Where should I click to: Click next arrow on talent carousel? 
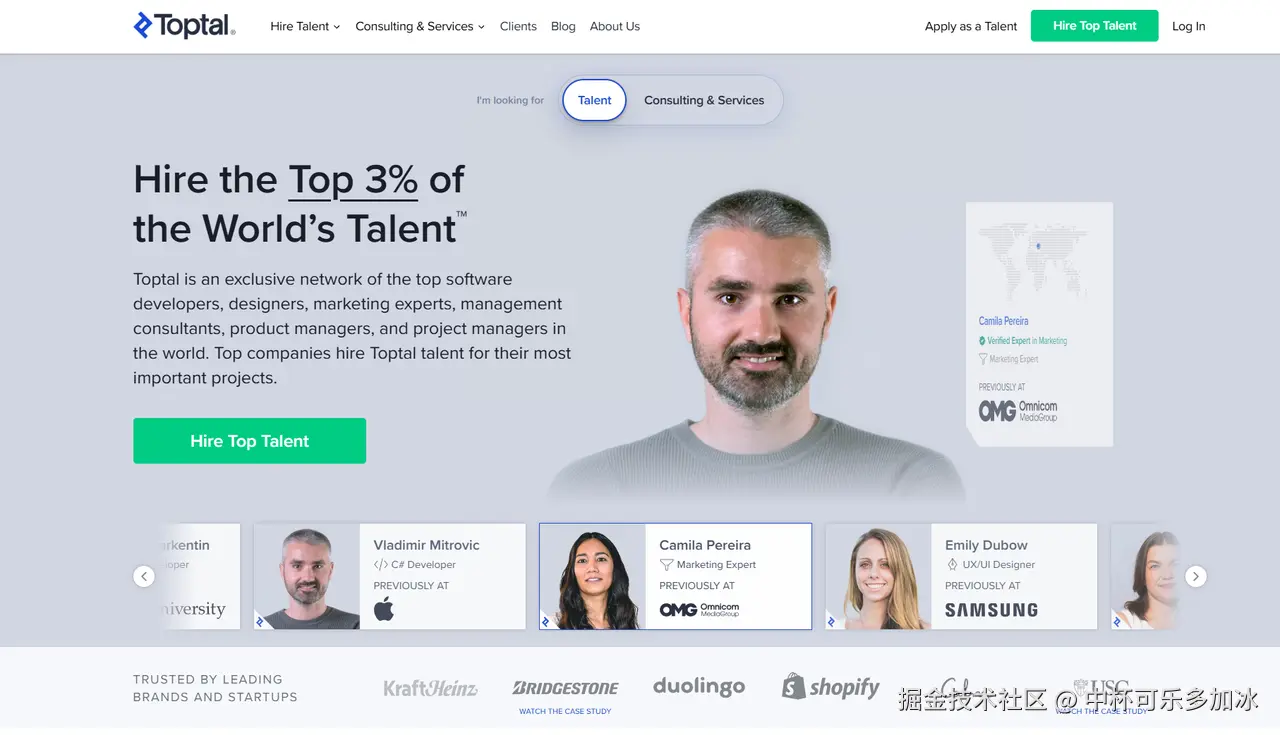tap(1195, 576)
